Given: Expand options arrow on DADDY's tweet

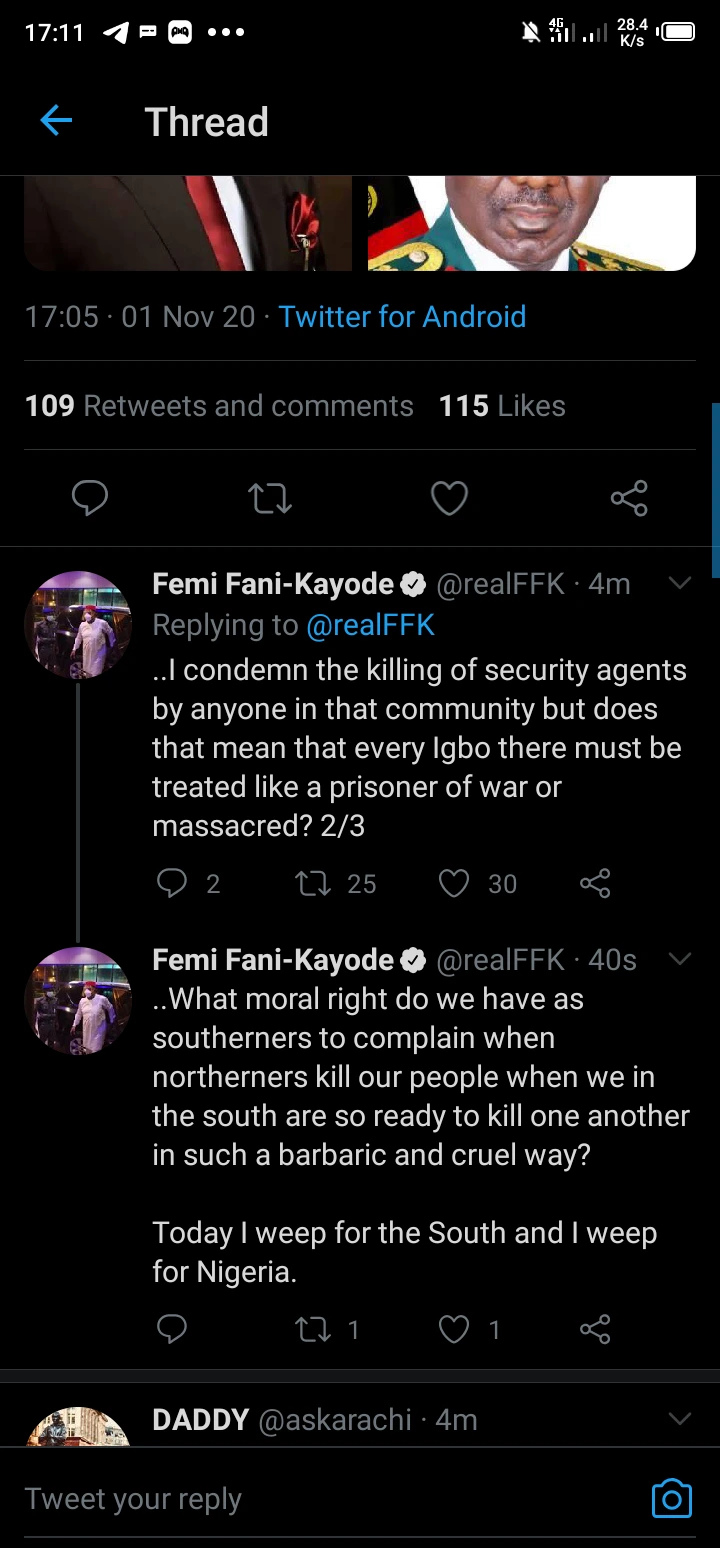Looking at the screenshot, I should [x=679, y=1419].
